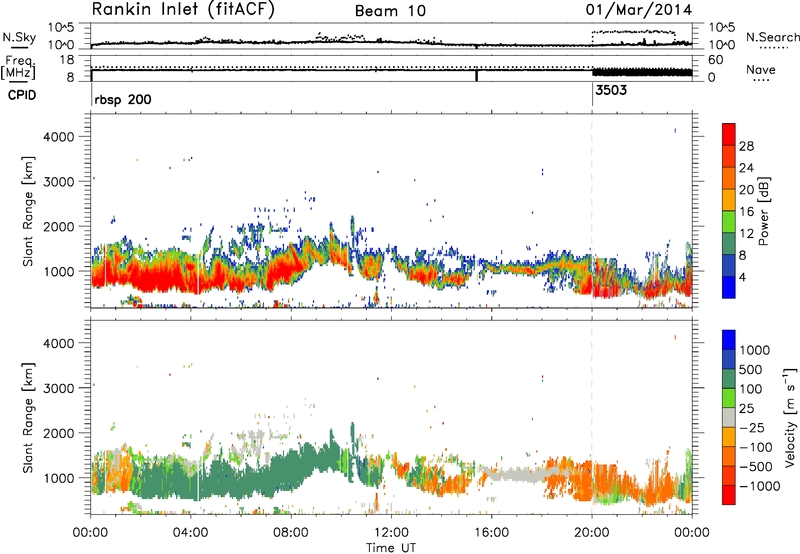Click the 'Slant Range [km]' label of power panel

coord(28,211)
